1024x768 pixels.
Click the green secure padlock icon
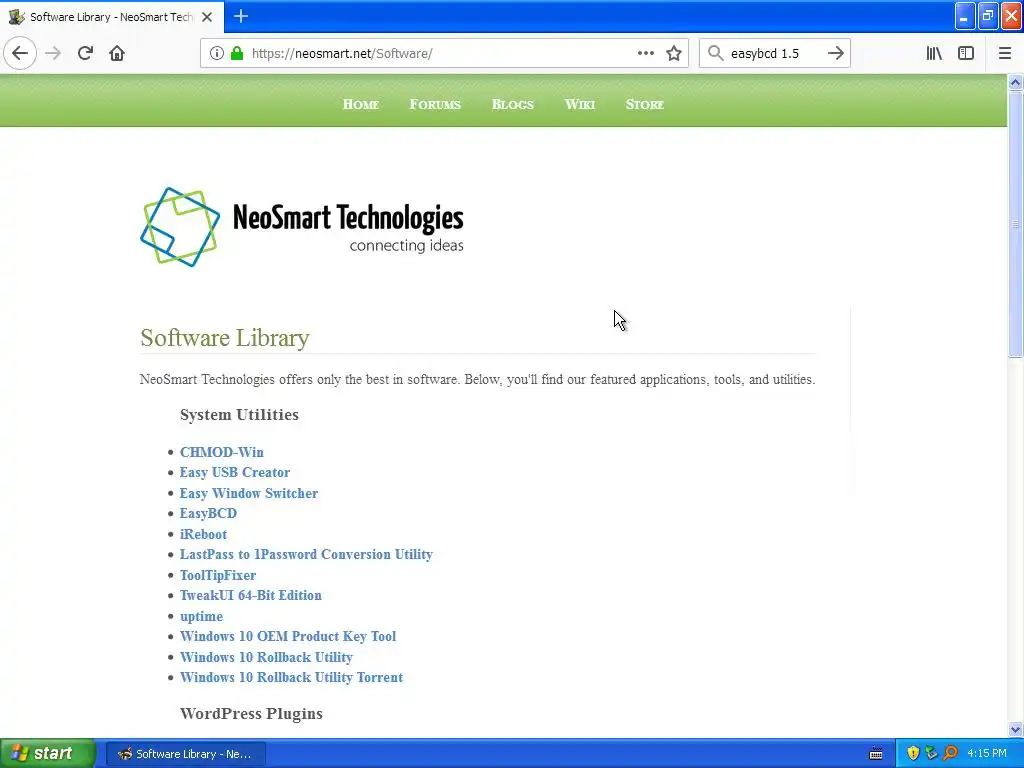237,54
